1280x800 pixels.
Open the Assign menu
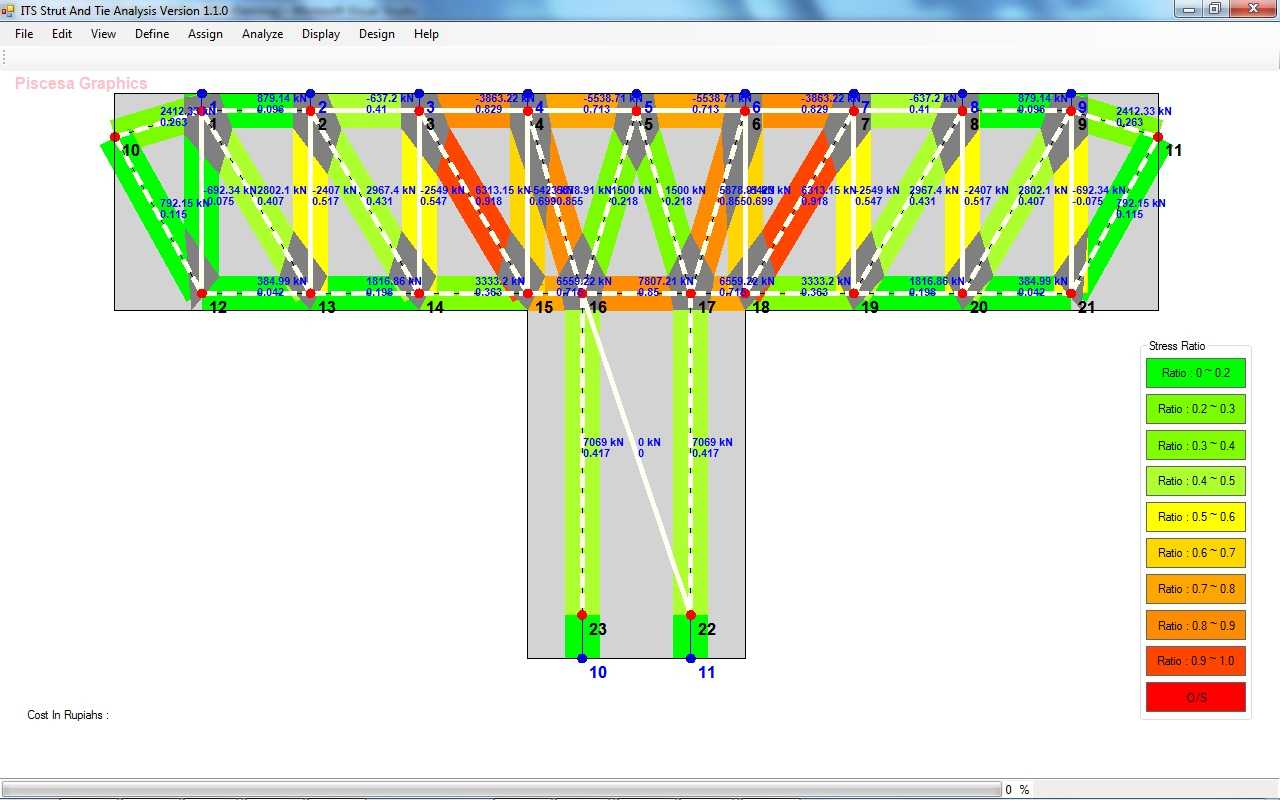tap(205, 34)
